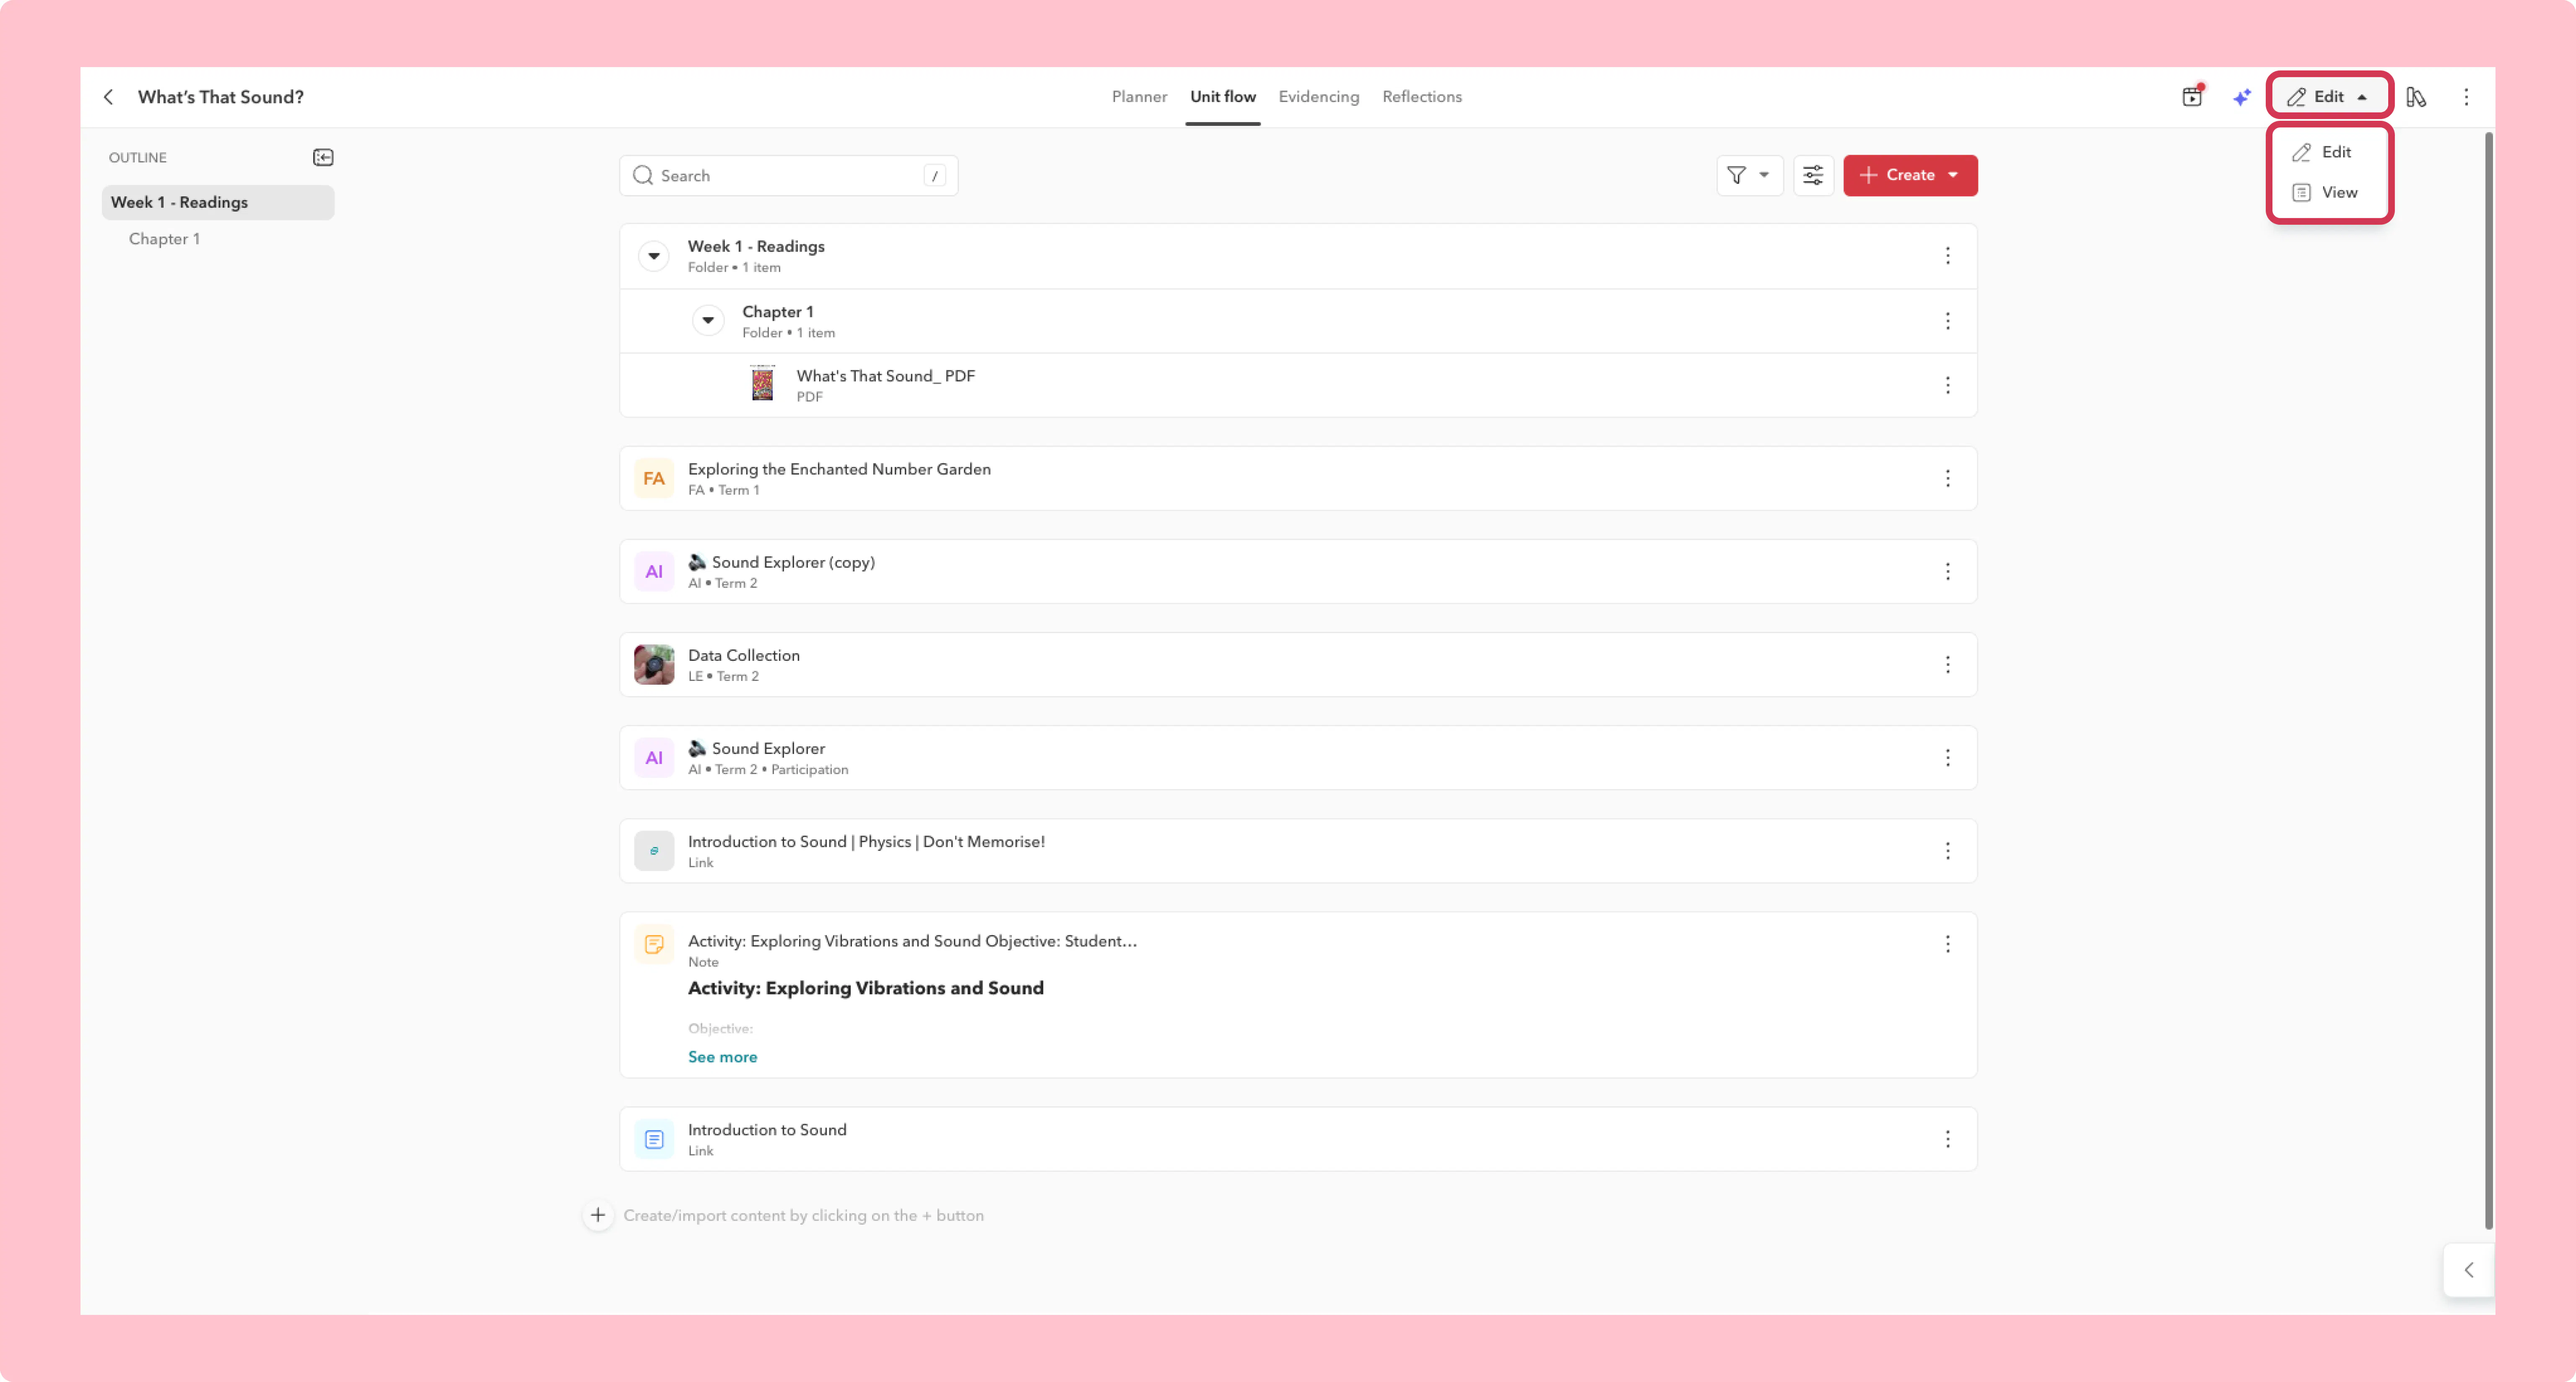Image resolution: width=2576 pixels, height=1382 pixels.
Task: Open options for Sound Explorer Participation item
Action: (x=1948, y=758)
